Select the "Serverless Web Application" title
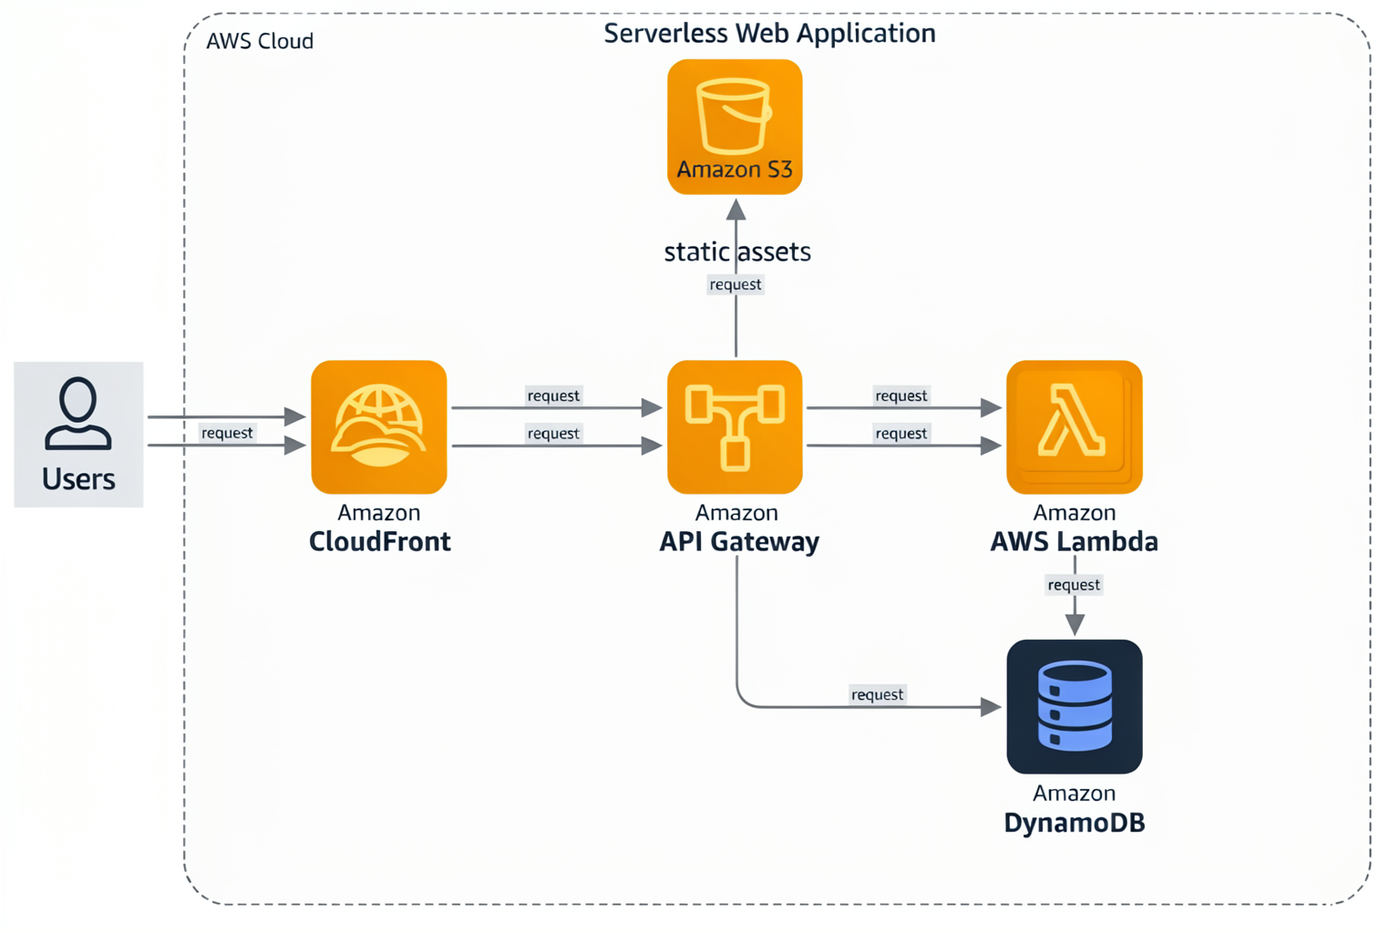The width and height of the screenshot is (1400, 933). (770, 33)
